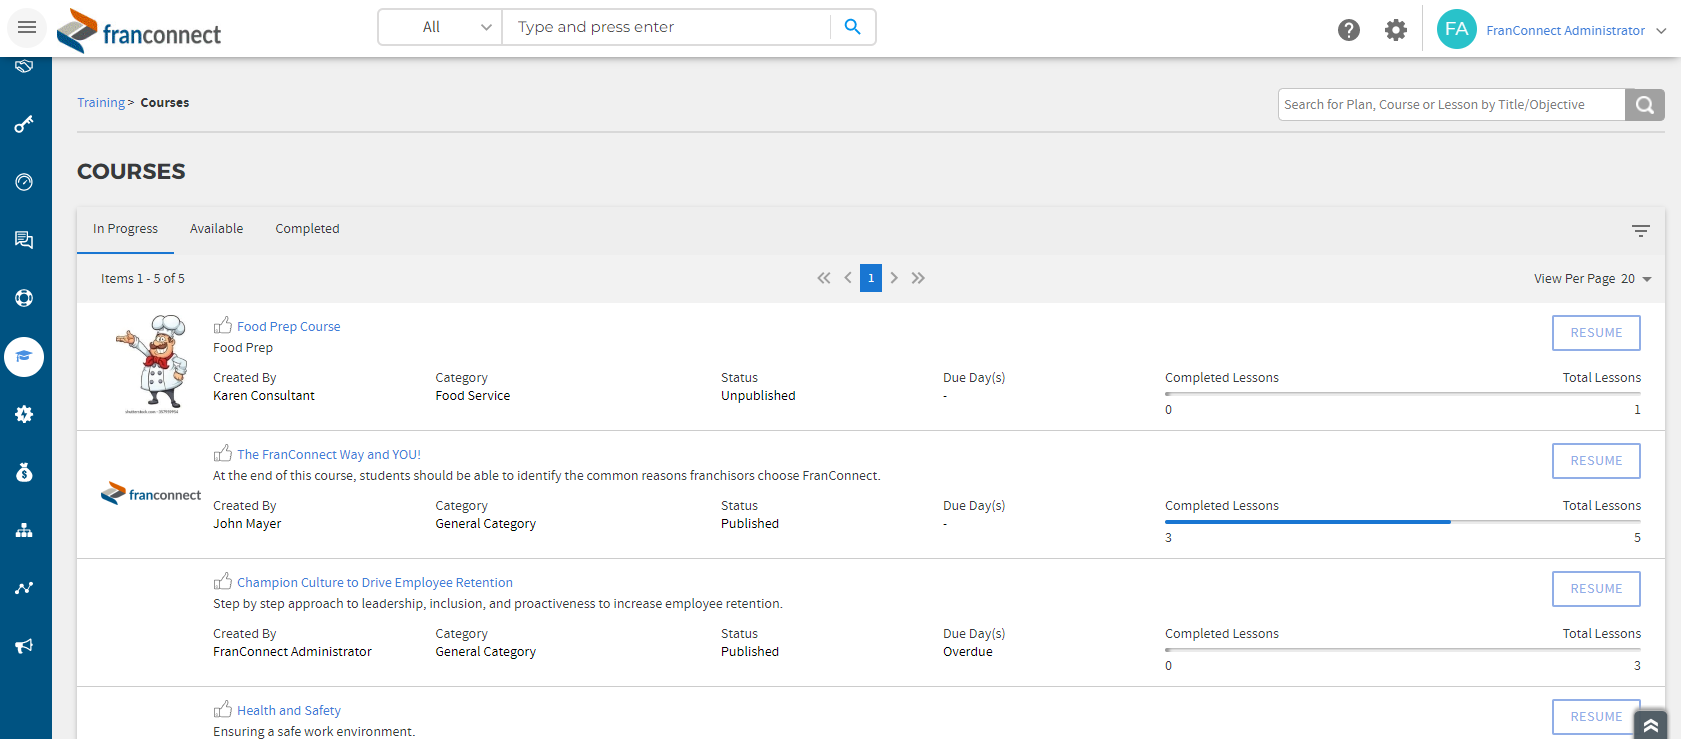Open the chat messages sidebar icon
Image resolution: width=1681 pixels, height=739 pixels.
pyautogui.click(x=24, y=240)
